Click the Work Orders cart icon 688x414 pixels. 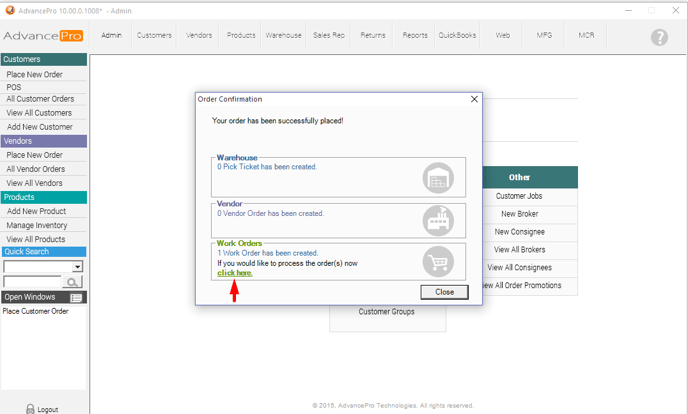tap(438, 261)
